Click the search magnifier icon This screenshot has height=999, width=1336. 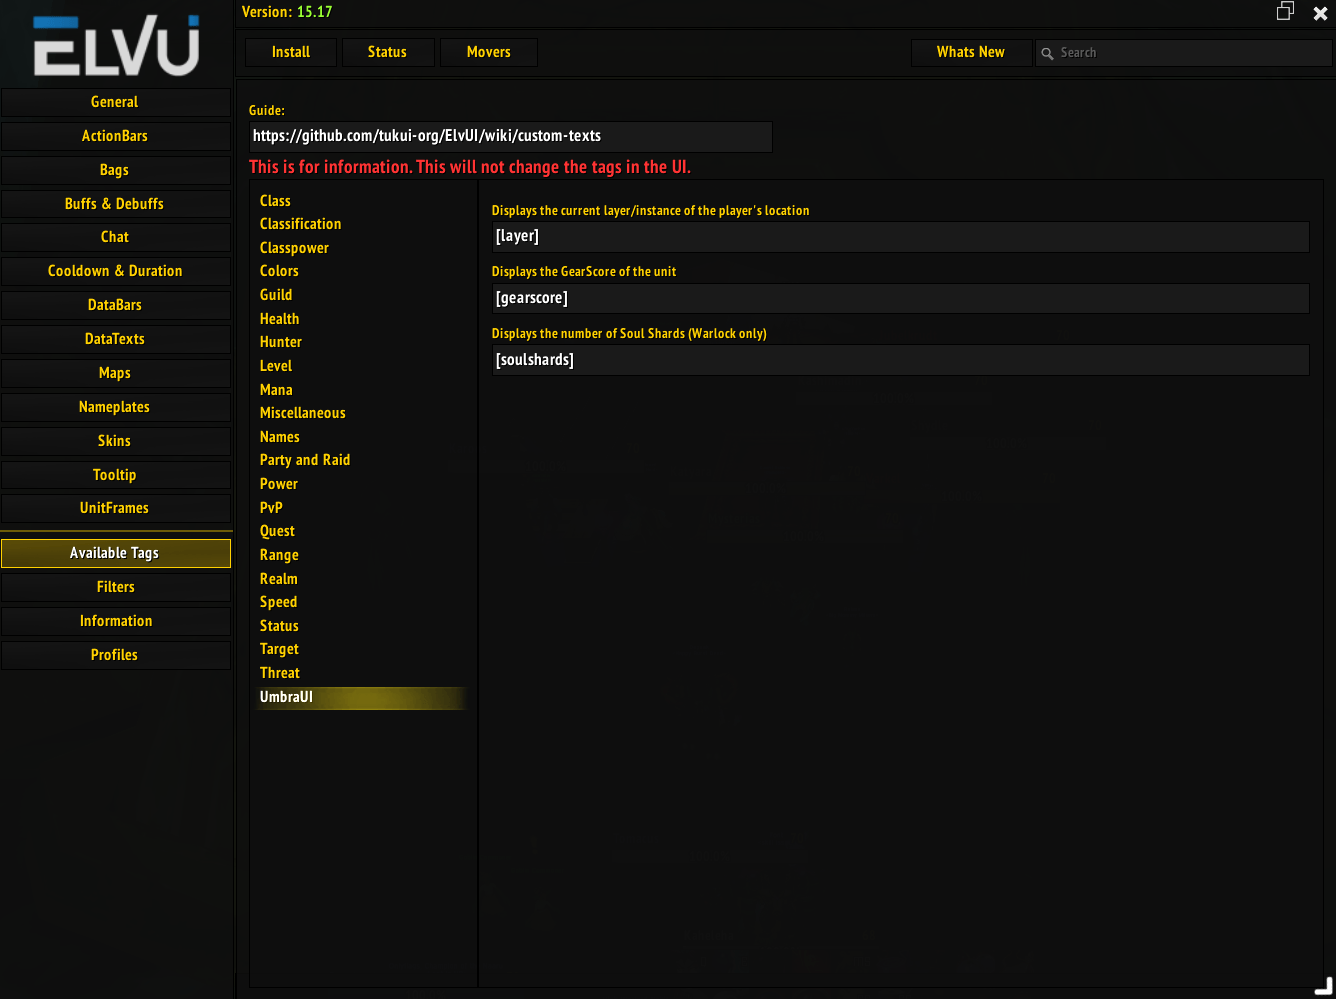pyautogui.click(x=1047, y=53)
